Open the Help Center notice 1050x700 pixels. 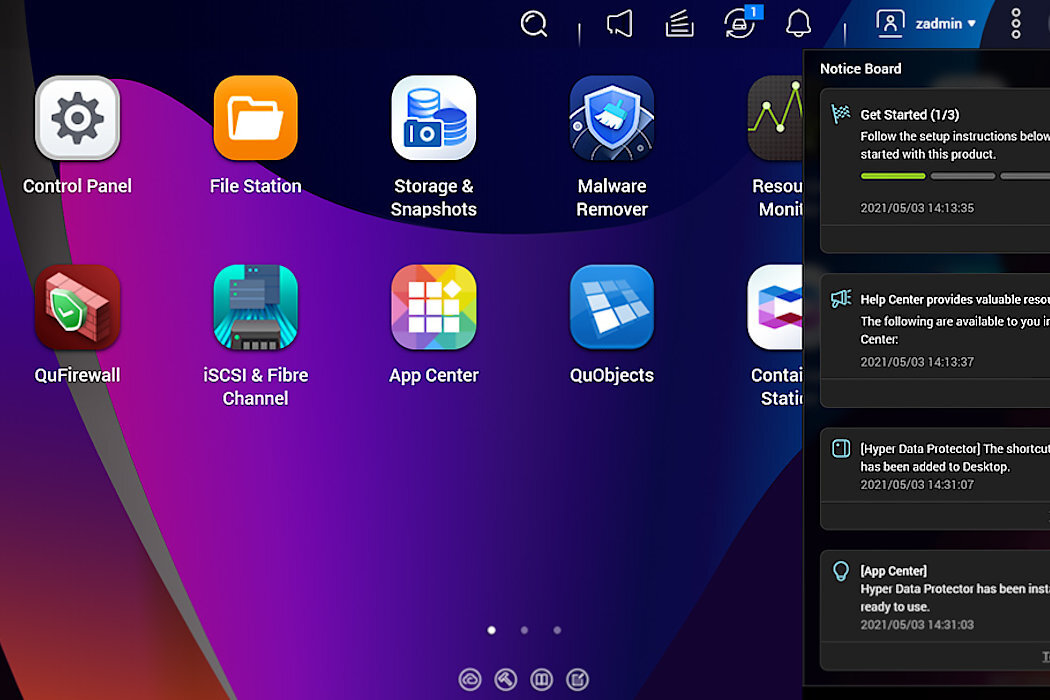coord(935,340)
